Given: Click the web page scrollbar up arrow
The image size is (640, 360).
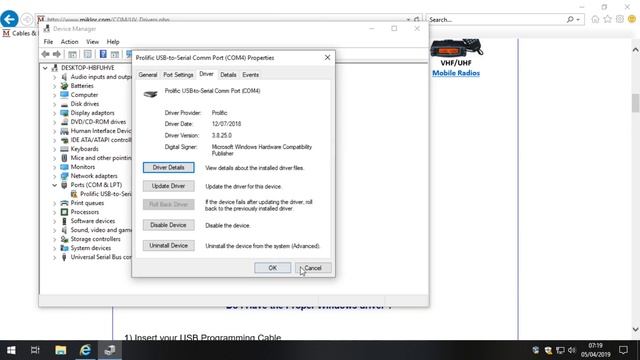Looking at the screenshot, I should click(635, 50).
